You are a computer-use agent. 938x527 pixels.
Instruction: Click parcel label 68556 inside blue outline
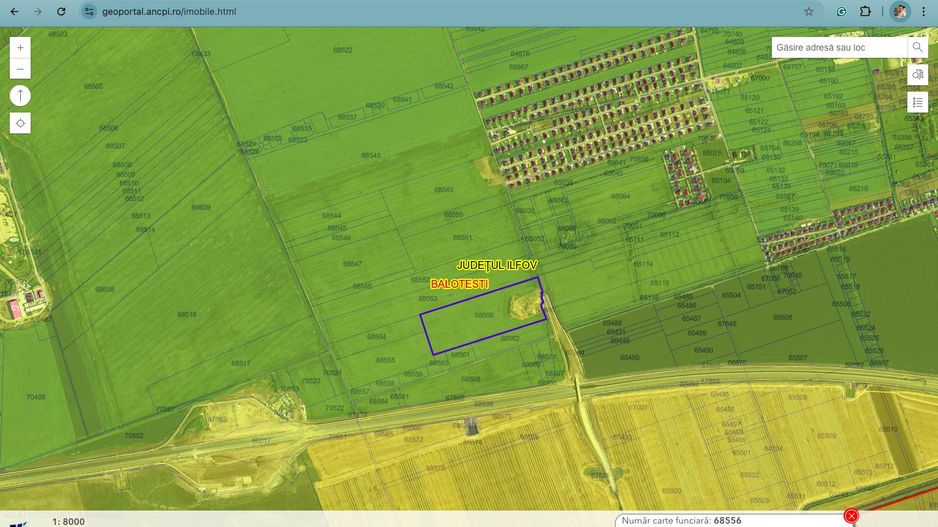point(484,315)
